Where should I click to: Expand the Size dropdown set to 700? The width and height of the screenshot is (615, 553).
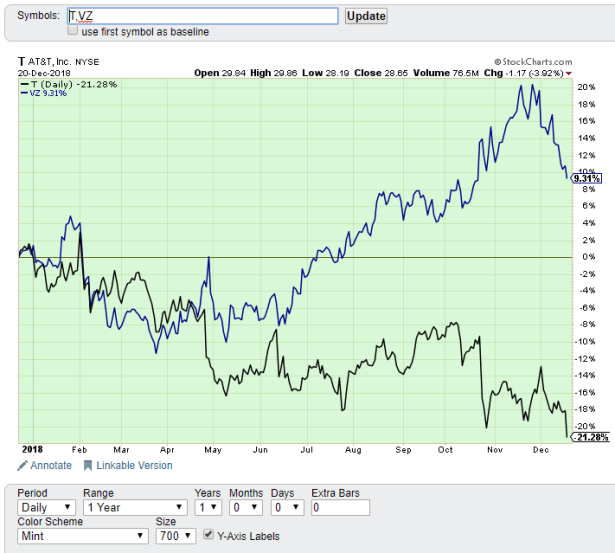click(176, 536)
